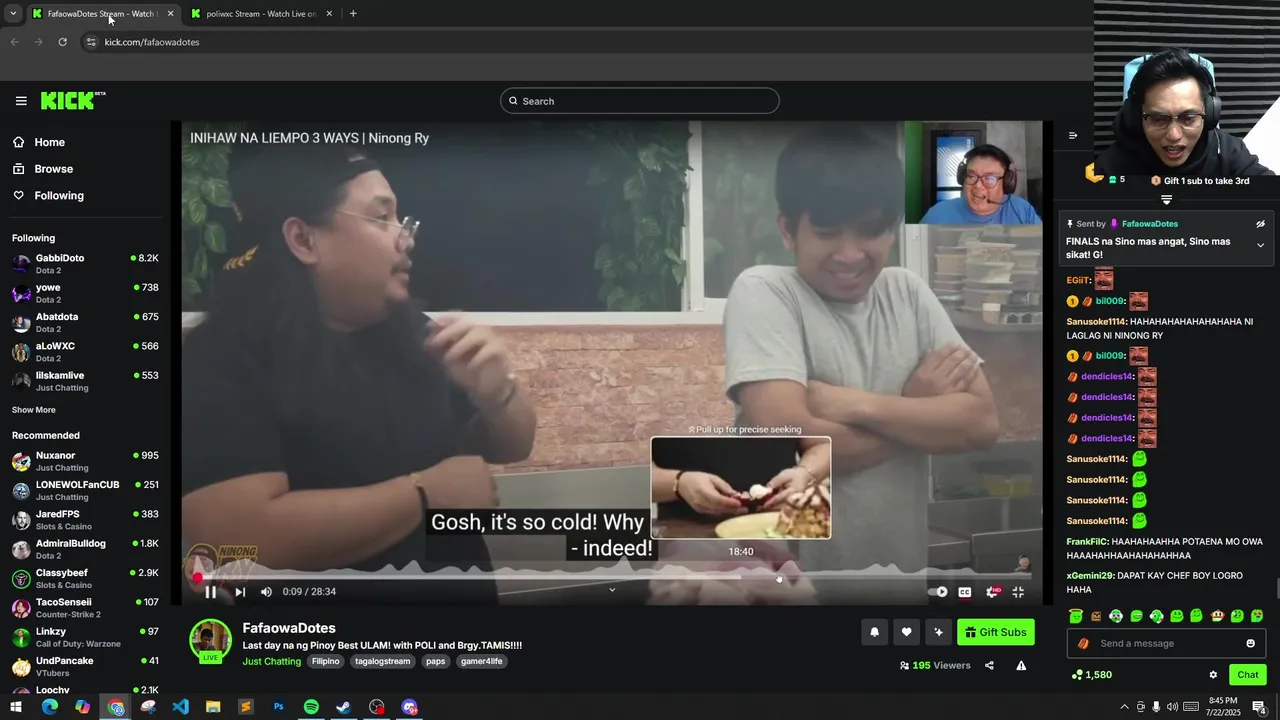
Task: Share the stream
Action: point(989,666)
